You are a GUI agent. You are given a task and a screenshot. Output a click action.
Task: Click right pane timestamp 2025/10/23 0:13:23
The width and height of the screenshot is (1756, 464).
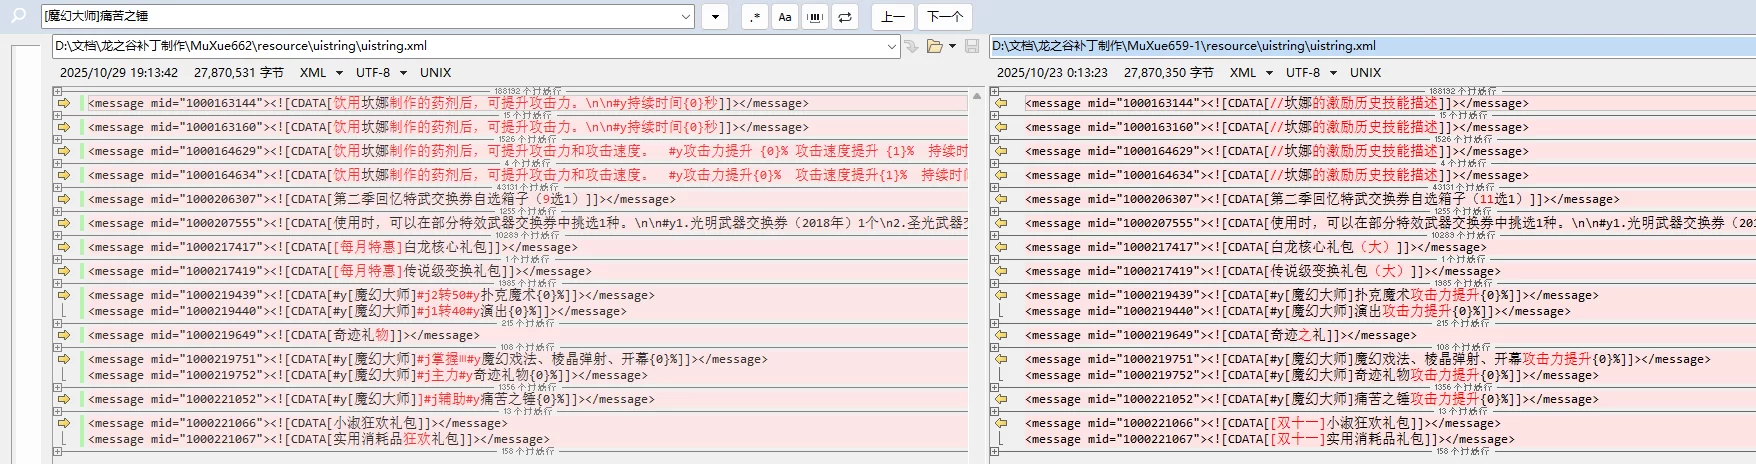point(1052,73)
